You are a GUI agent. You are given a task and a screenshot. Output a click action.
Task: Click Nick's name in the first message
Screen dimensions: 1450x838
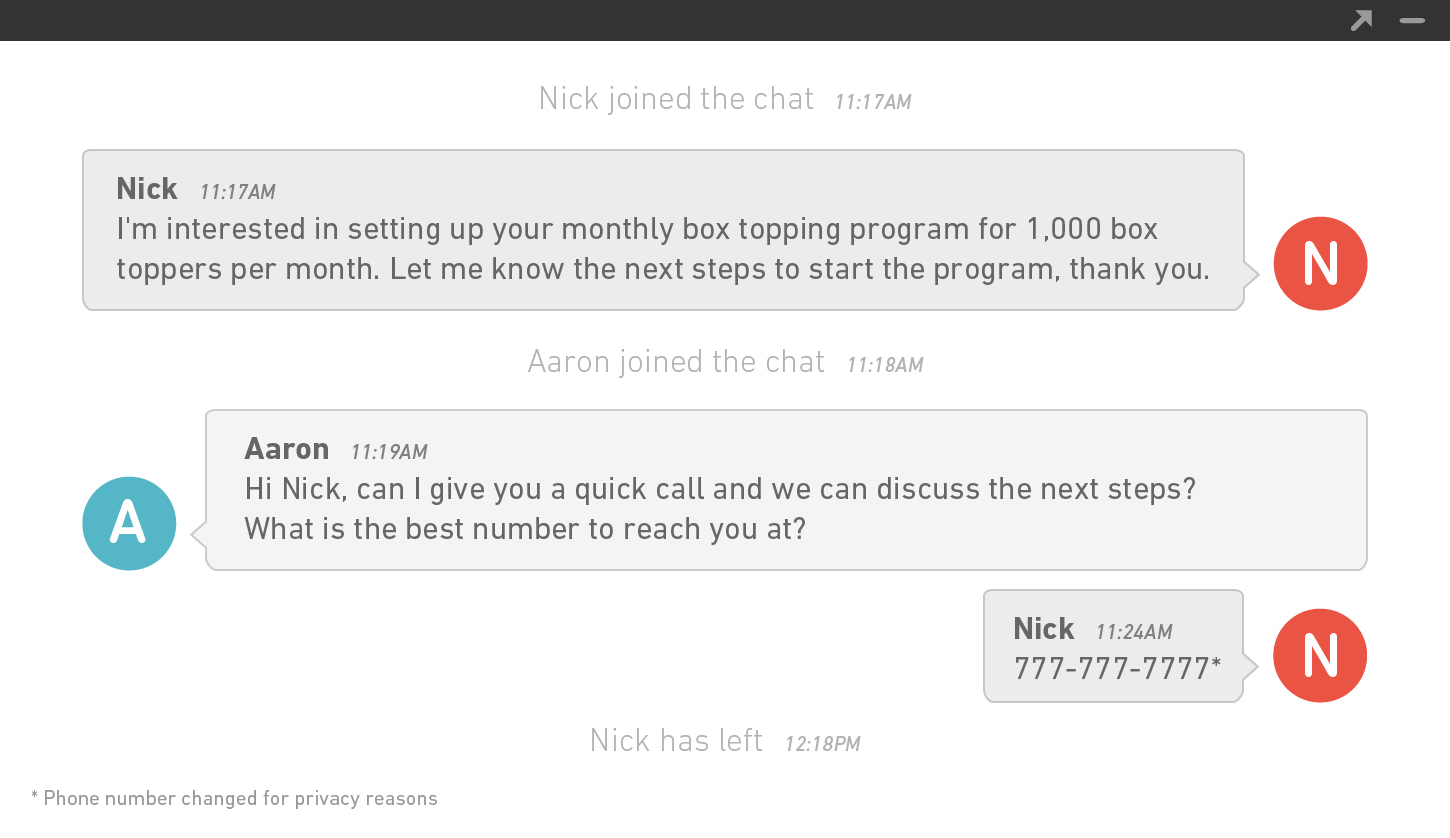tap(147, 189)
